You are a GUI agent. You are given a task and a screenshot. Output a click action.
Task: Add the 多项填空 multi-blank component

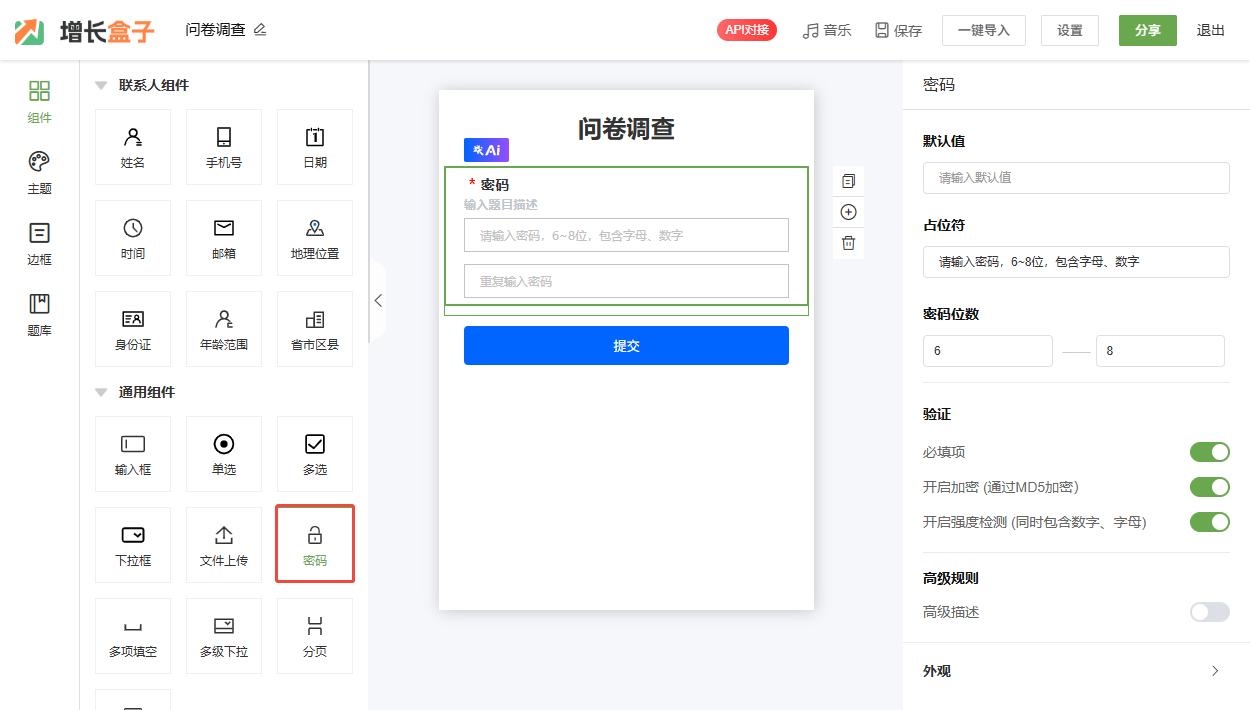(x=133, y=636)
